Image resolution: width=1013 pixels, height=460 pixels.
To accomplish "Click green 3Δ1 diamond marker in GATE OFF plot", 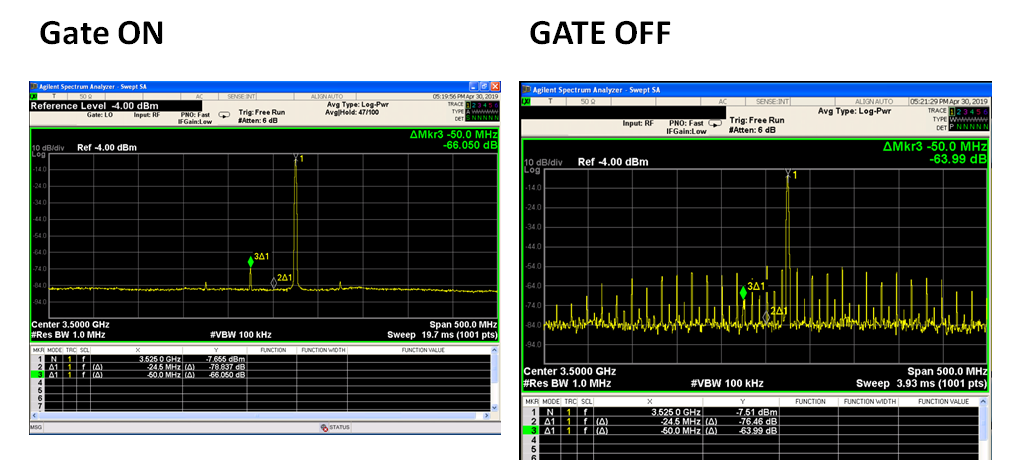I will pos(743,291).
